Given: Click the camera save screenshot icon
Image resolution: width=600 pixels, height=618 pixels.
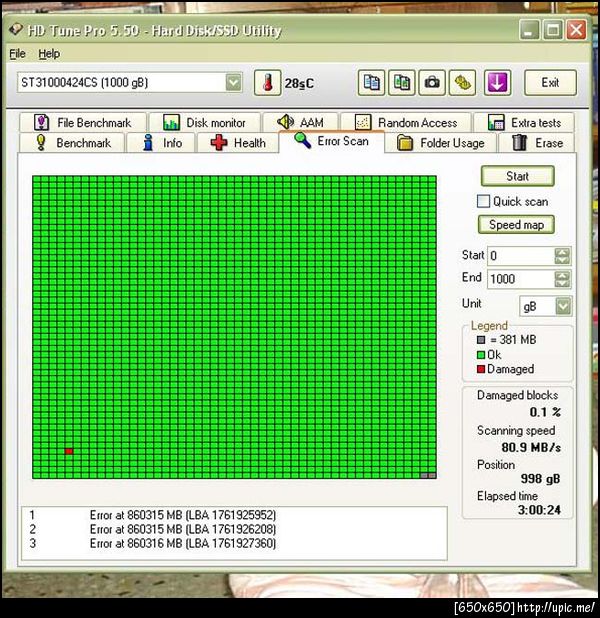Looking at the screenshot, I should (x=432, y=83).
